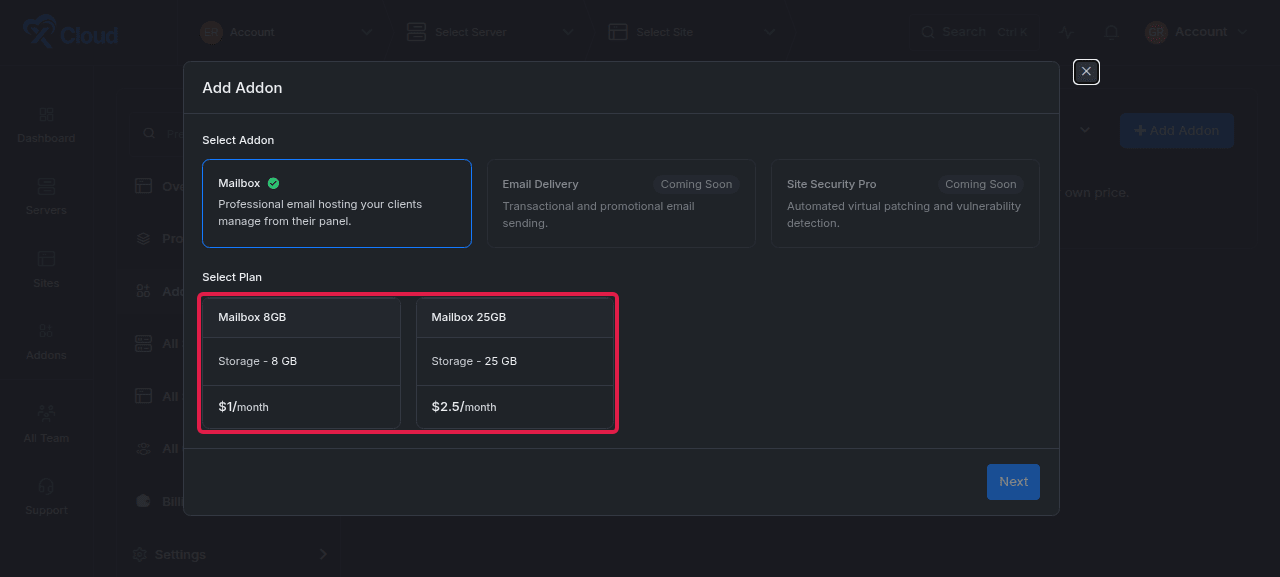Click the Billing icon in the side menu

tap(143, 501)
